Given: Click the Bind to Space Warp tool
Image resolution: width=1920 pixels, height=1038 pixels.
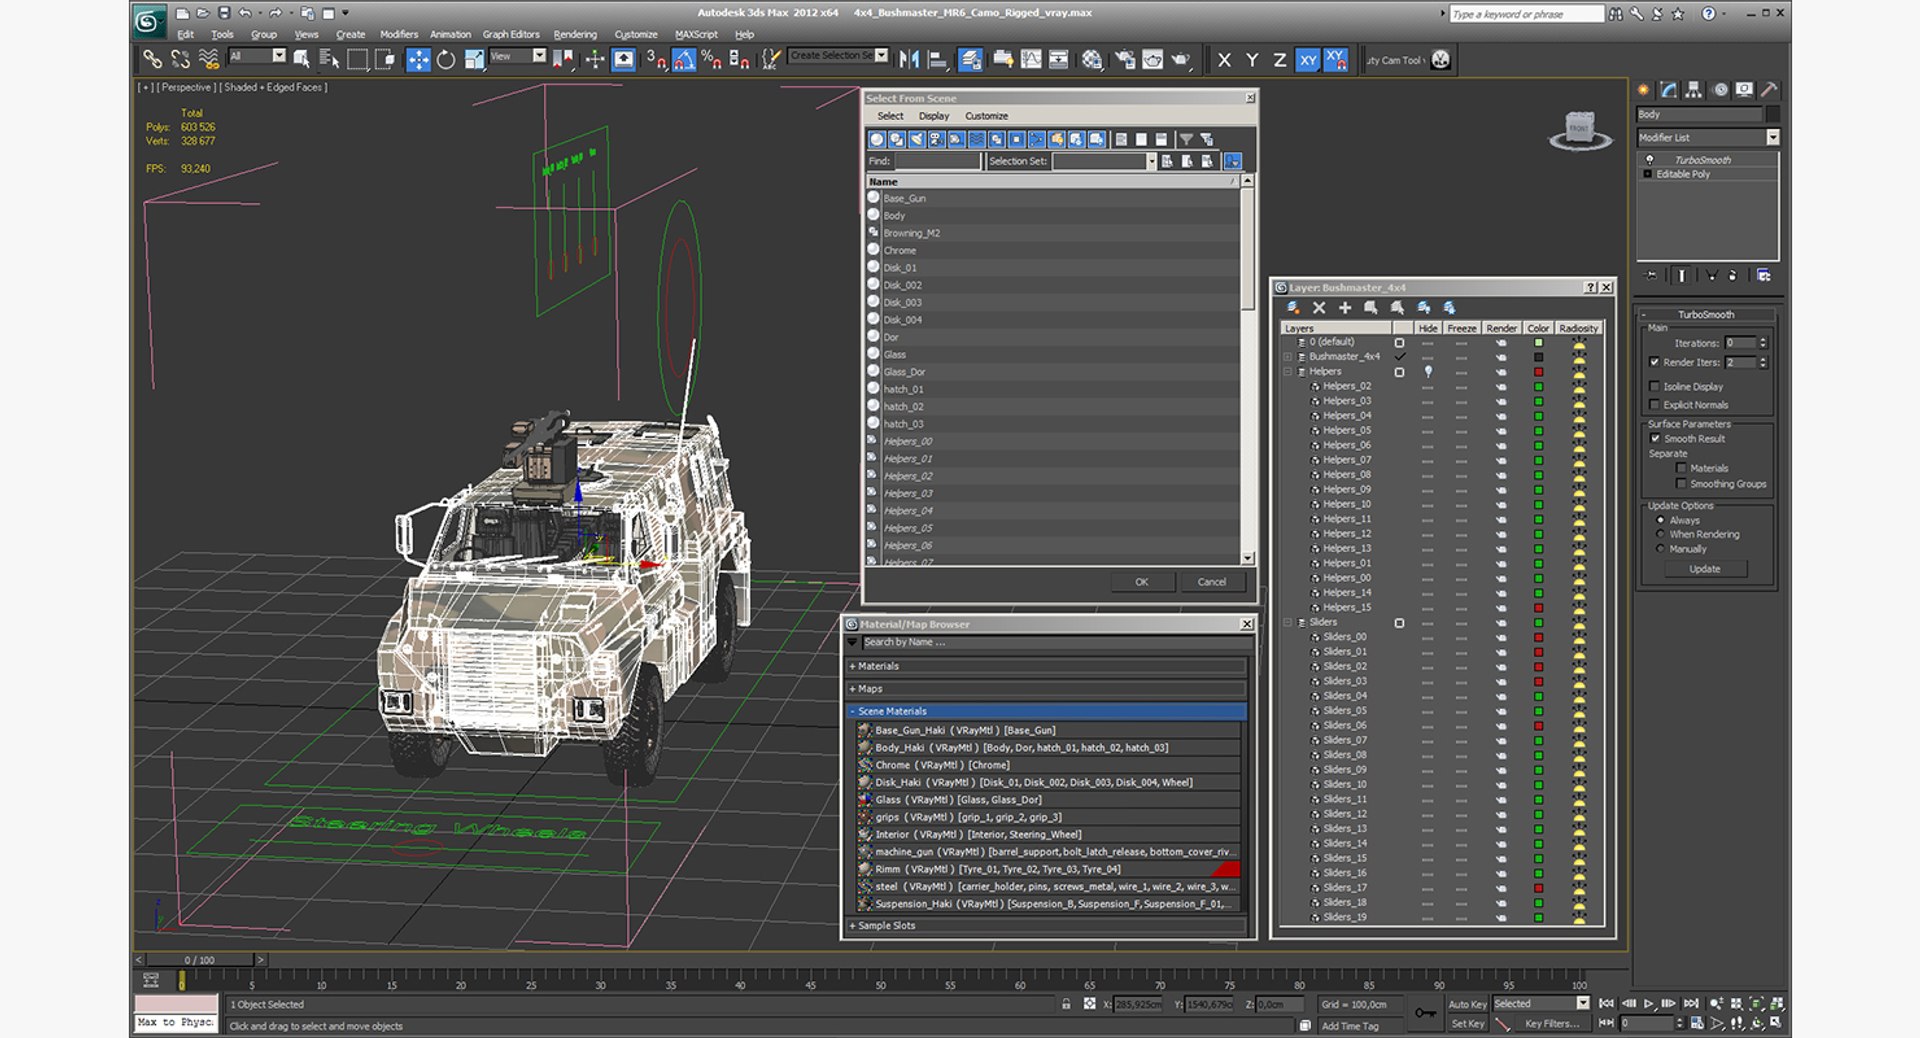Looking at the screenshot, I should point(208,60).
